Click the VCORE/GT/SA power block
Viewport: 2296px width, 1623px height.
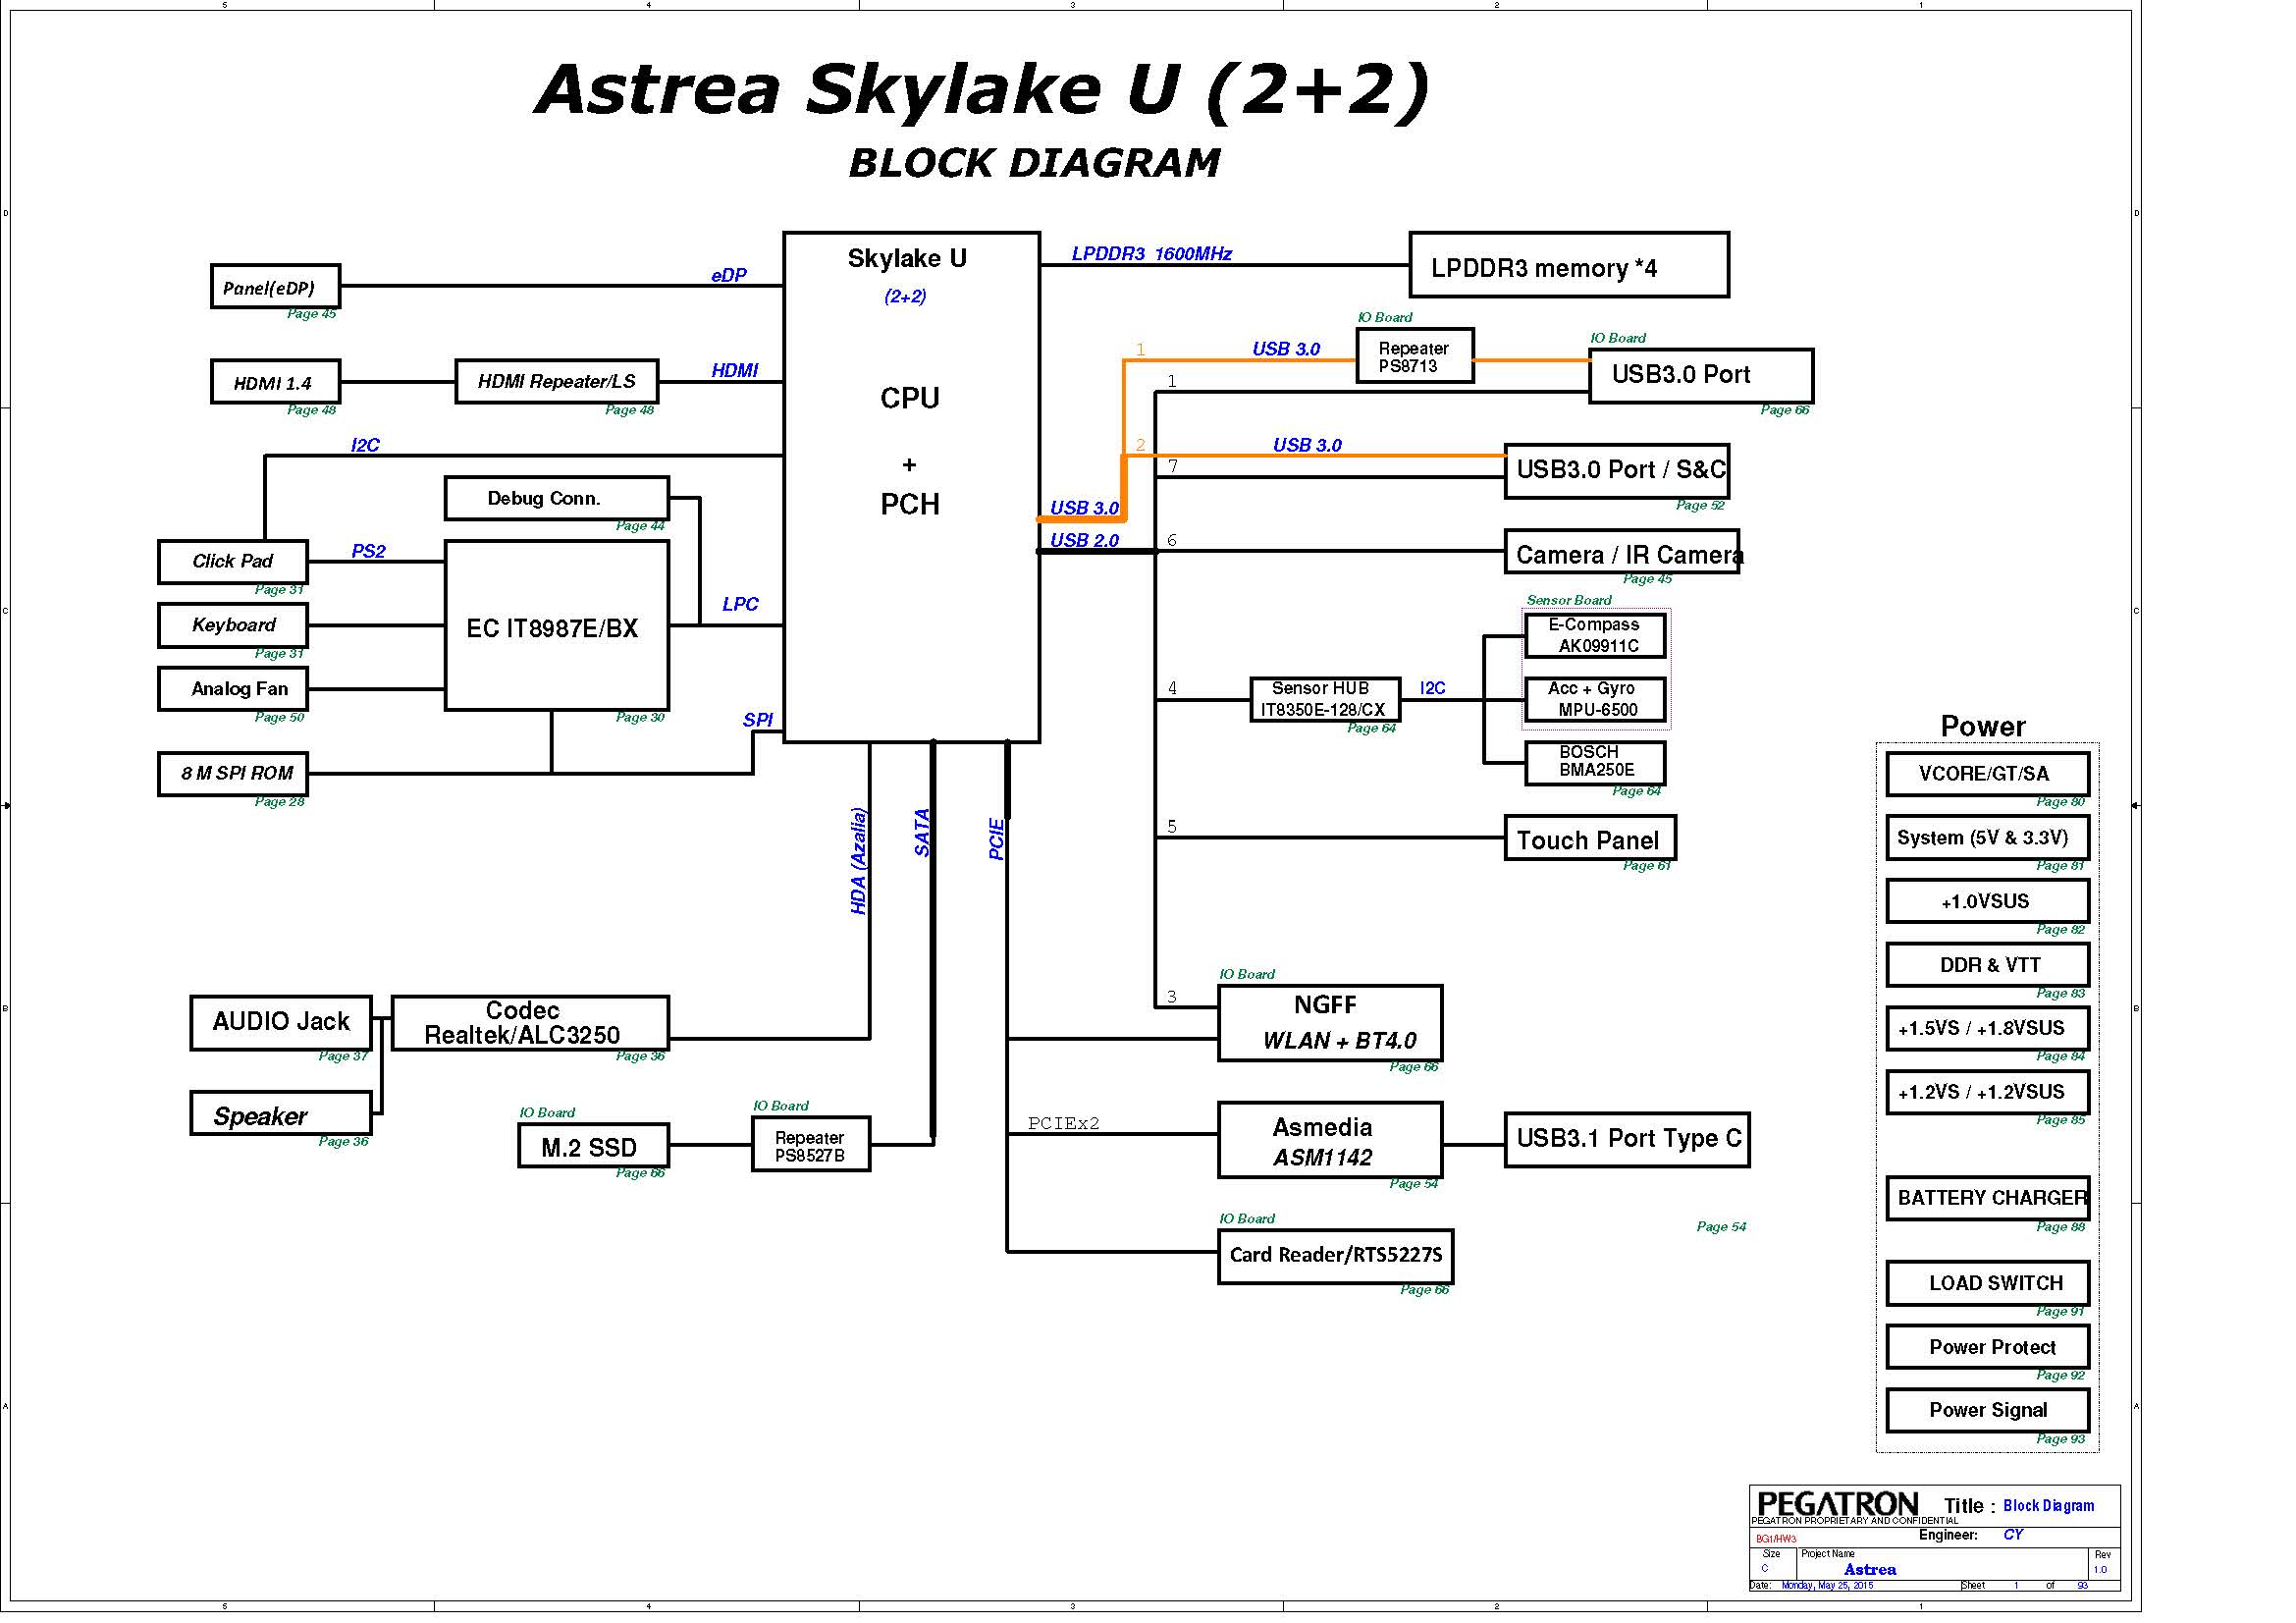(1987, 774)
